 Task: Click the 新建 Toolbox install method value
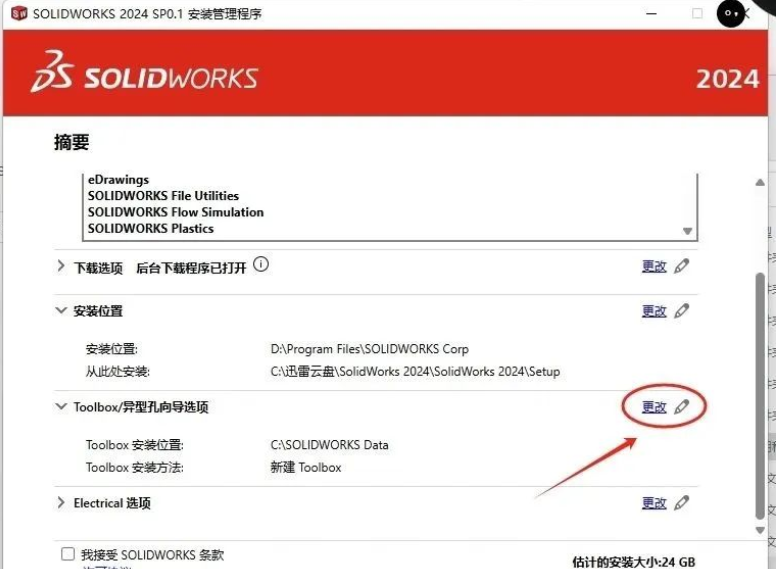(x=306, y=467)
